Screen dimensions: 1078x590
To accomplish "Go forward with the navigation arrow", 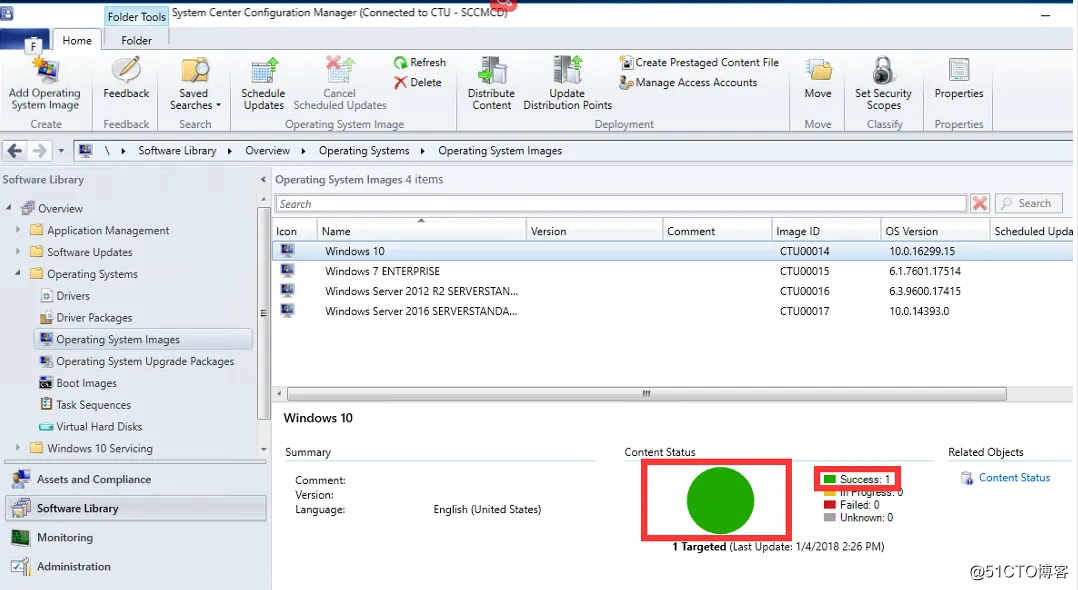I will [40, 151].
